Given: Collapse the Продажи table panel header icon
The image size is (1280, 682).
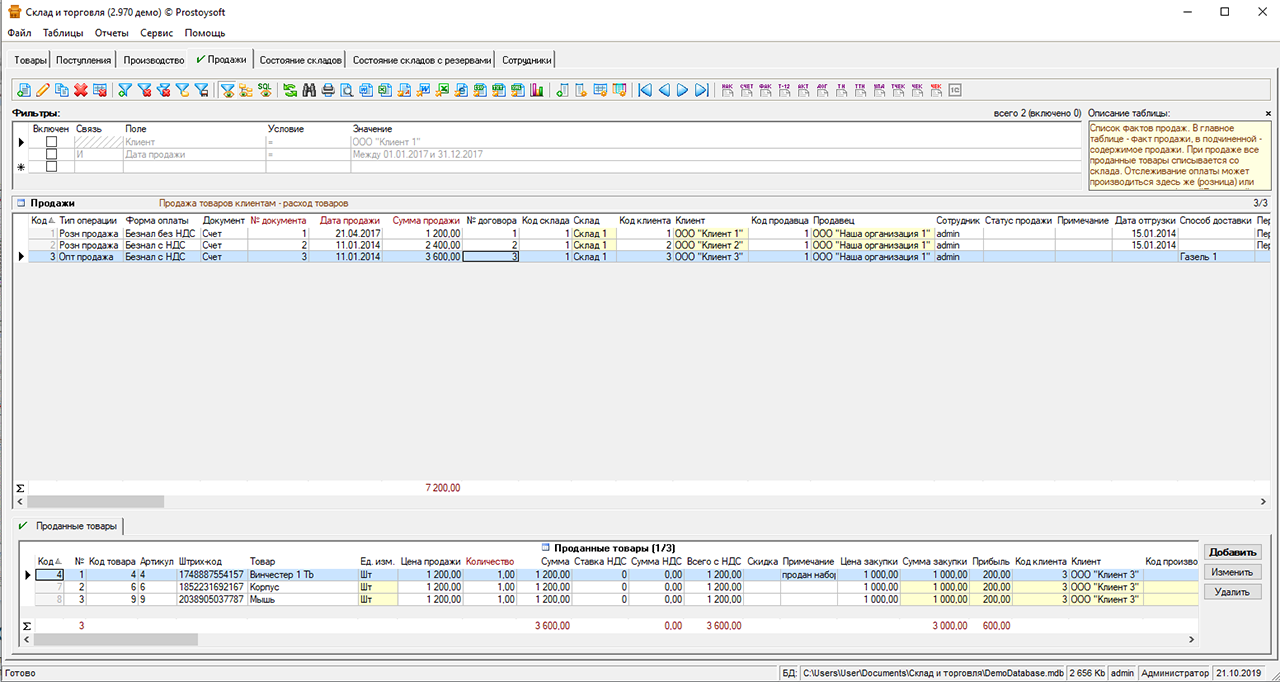Looking at the screenshot, I should click(20, 203).
